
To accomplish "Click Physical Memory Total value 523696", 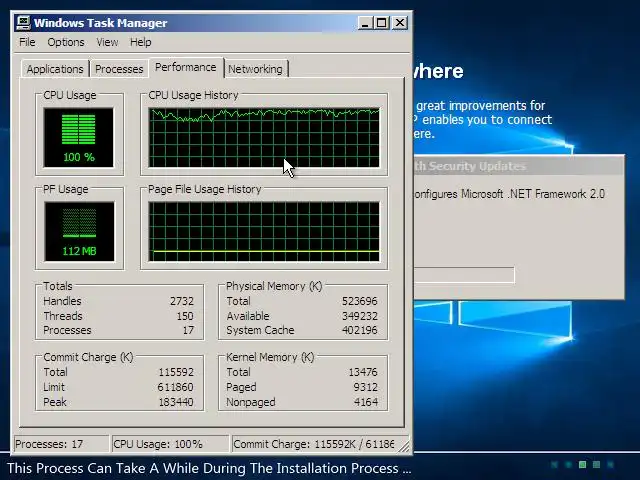I will [360, 301].
